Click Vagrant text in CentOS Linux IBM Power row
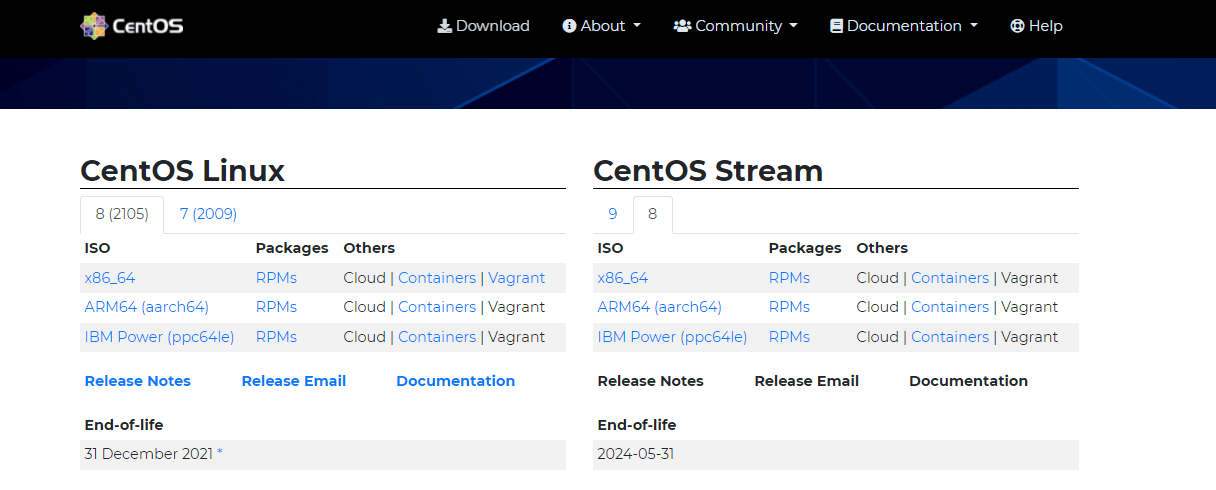 coord(517,337)
